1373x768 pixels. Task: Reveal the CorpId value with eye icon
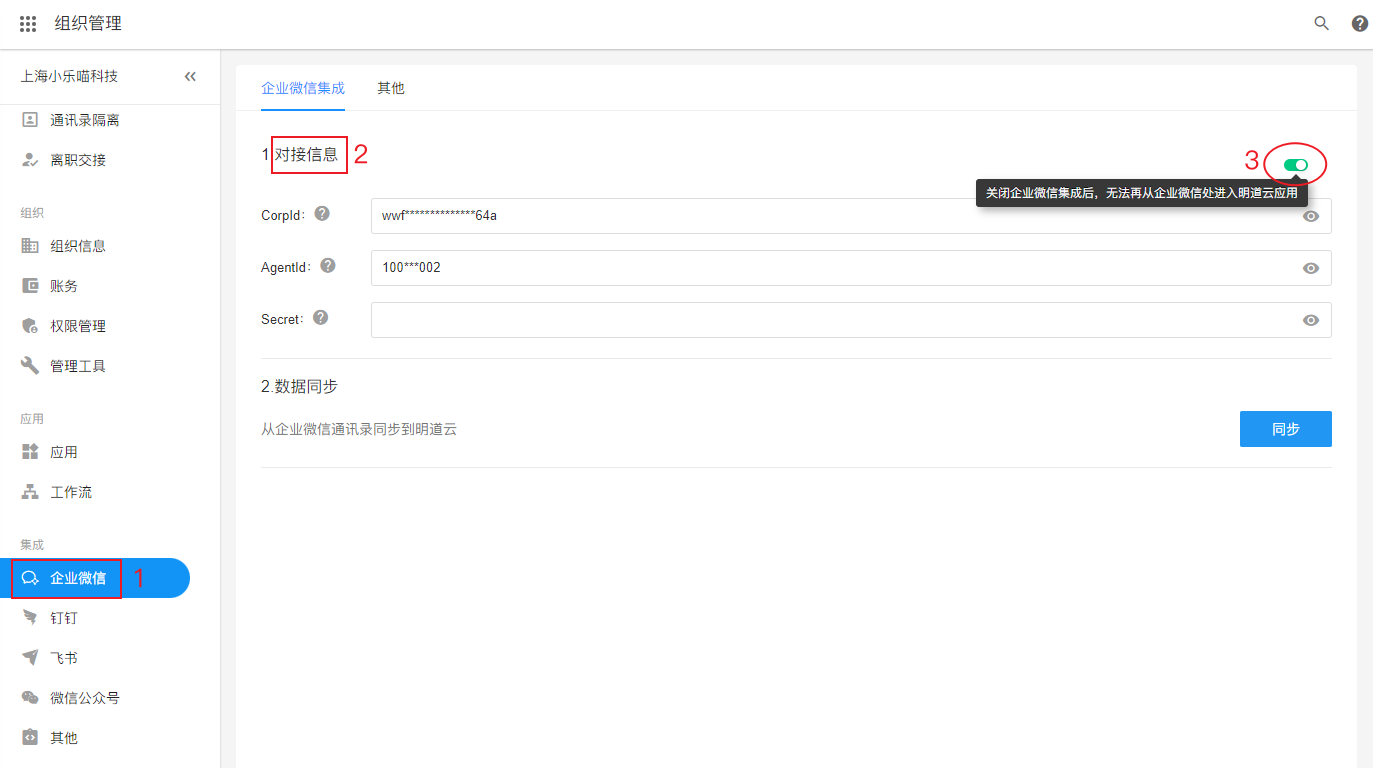(x=1310, y=216)
